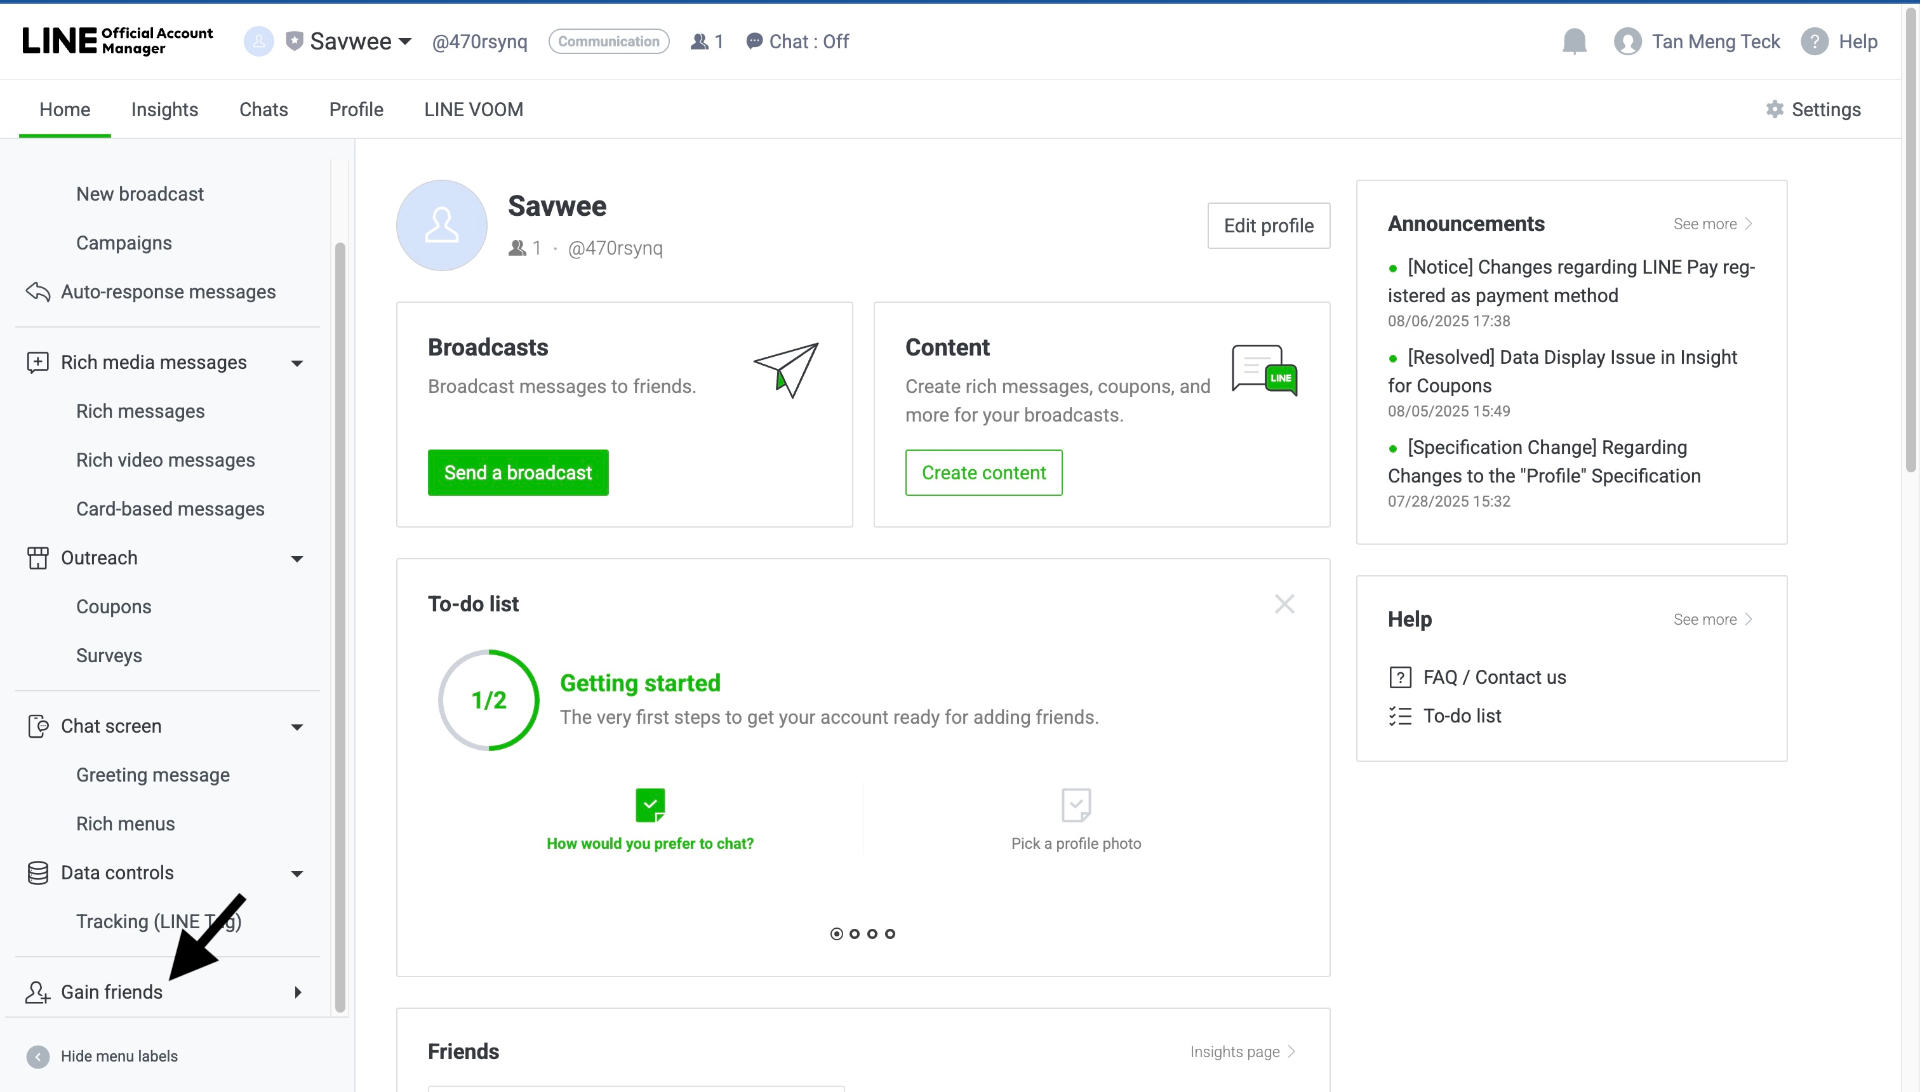This screenshot has width=1920, height=1092.
Task: Open Coupons in sidebar
Action: tap(114, 607)
